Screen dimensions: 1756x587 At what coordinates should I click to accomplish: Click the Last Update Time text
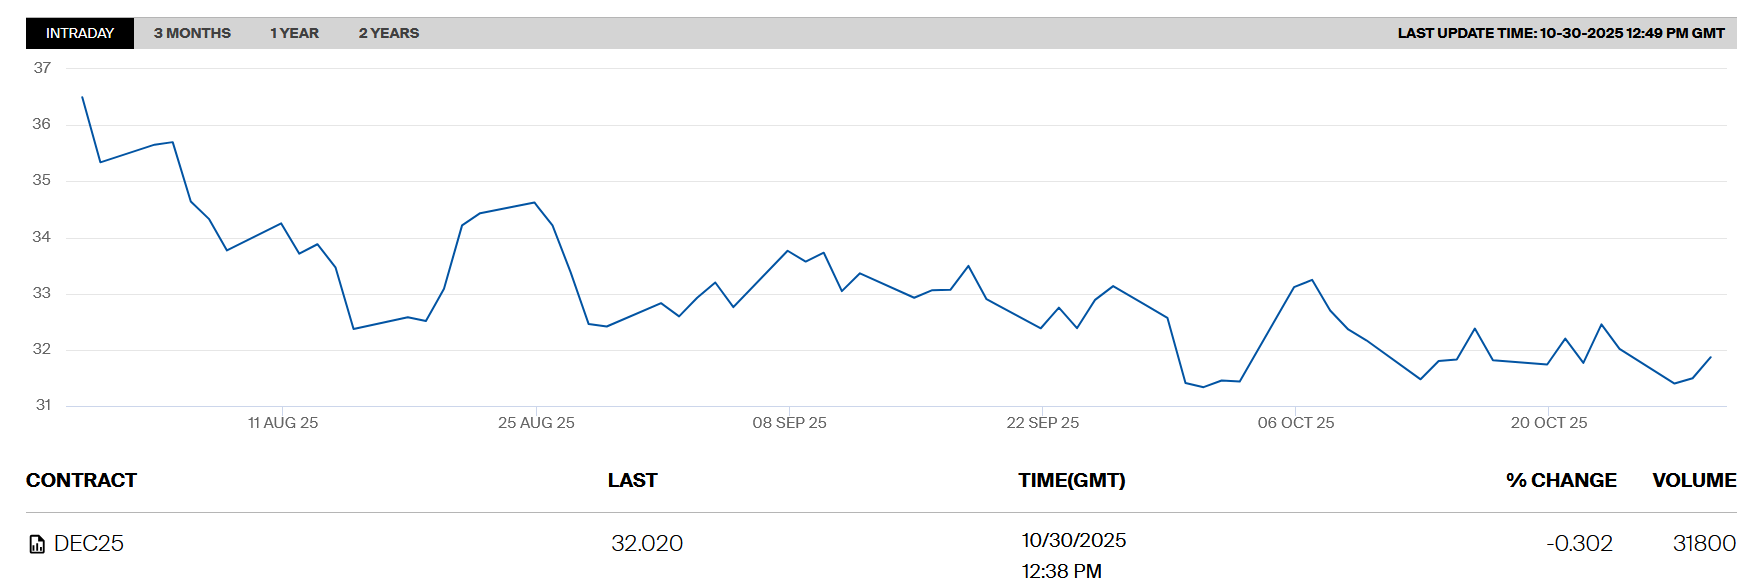pyautogui.click(x=1560, y=33)
